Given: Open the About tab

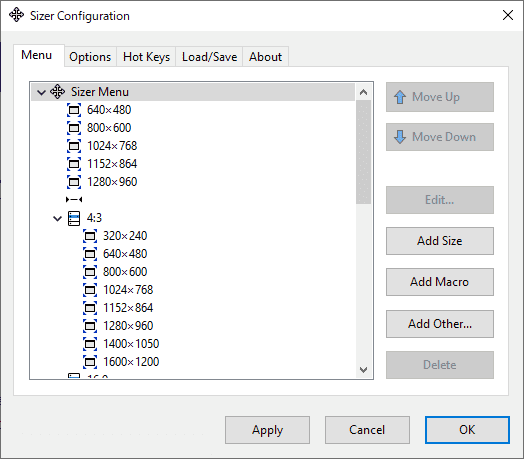Looking at the screenshot, I should [x=266, y=57].
